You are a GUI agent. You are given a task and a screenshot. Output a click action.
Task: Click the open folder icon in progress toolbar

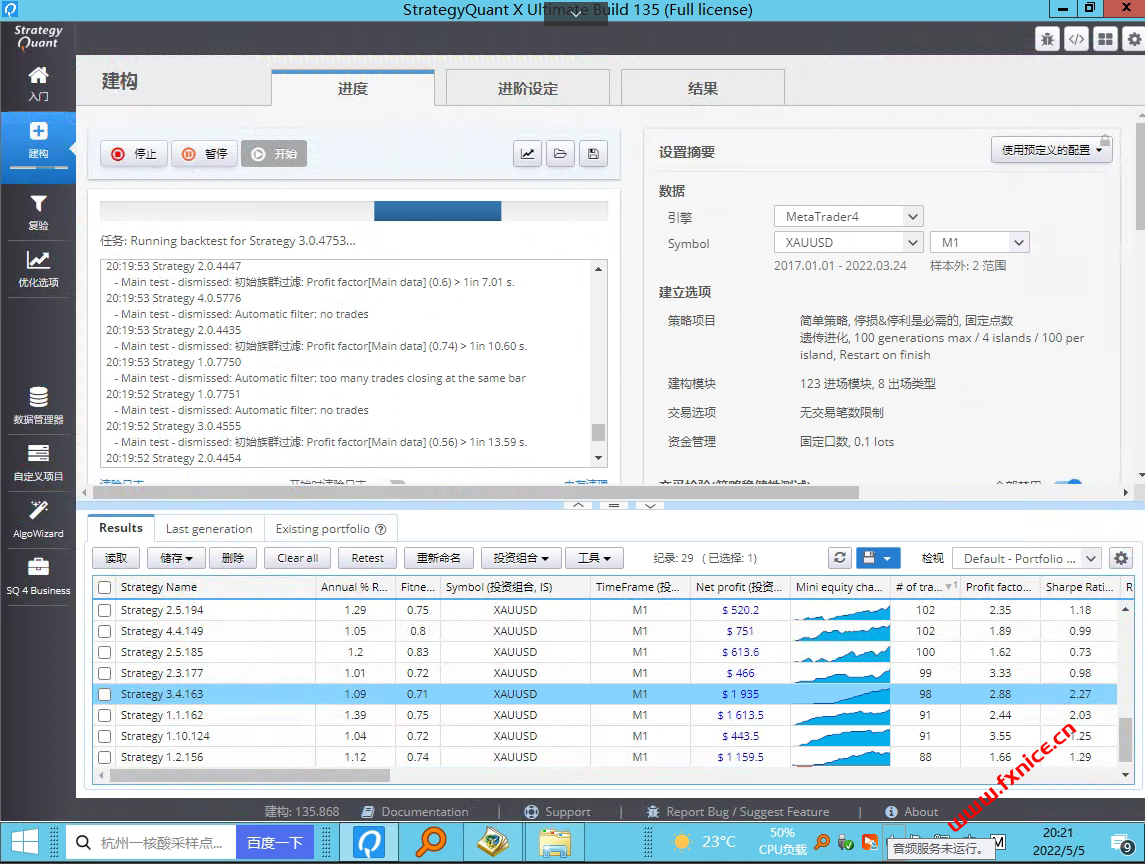(x=560, y=153)
